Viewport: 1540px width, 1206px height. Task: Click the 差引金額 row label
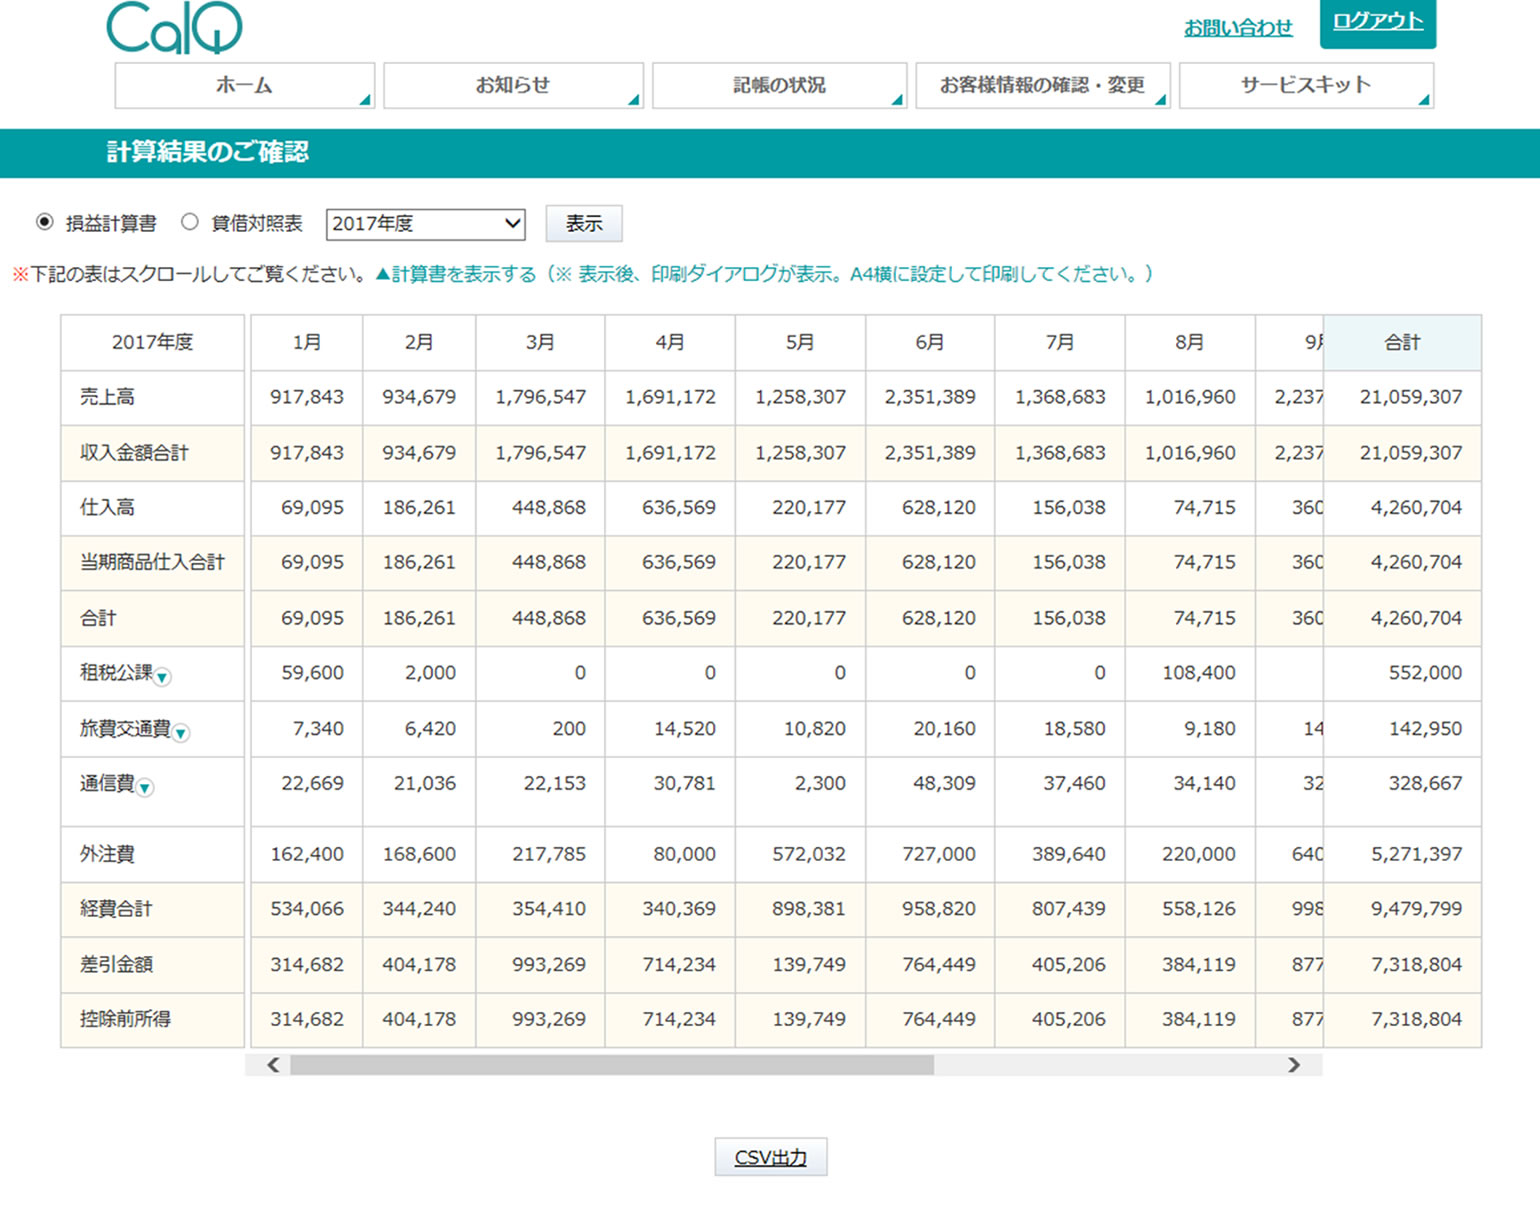[x=116, y=965]
